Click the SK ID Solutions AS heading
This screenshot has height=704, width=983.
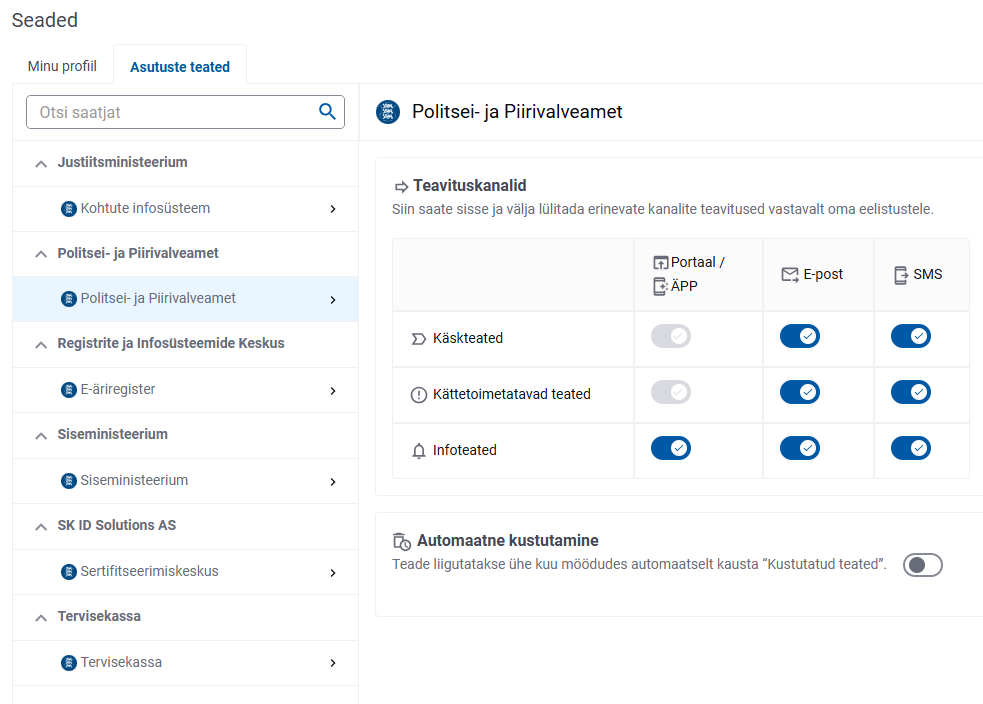tap(117, 525)
